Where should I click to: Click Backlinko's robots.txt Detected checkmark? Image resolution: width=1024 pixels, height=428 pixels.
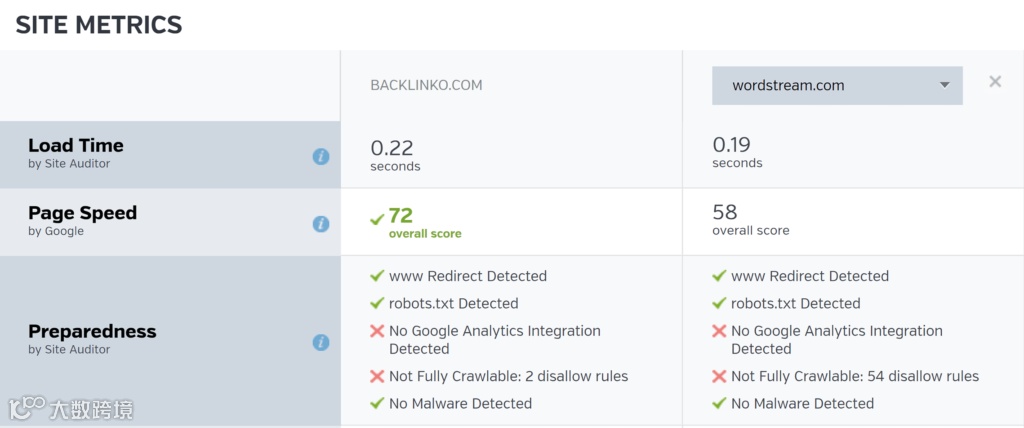click(x=377, y=303)
